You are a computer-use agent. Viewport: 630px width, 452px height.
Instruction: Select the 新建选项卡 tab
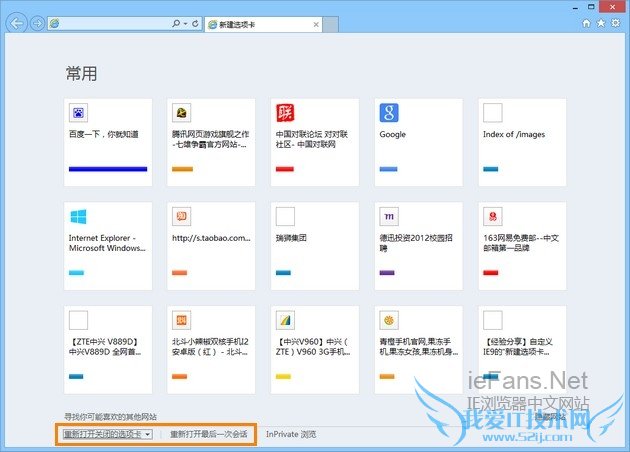tap(264, 25)
